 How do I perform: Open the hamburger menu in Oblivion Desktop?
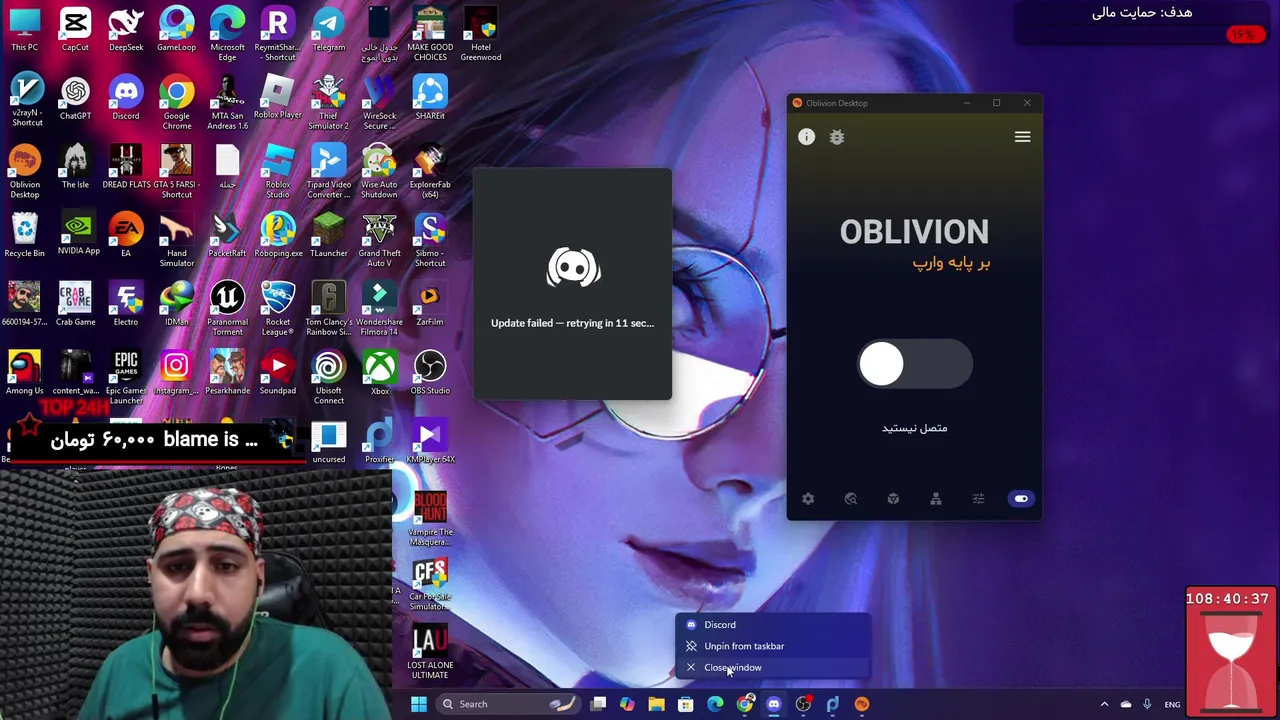point(1022,137)
